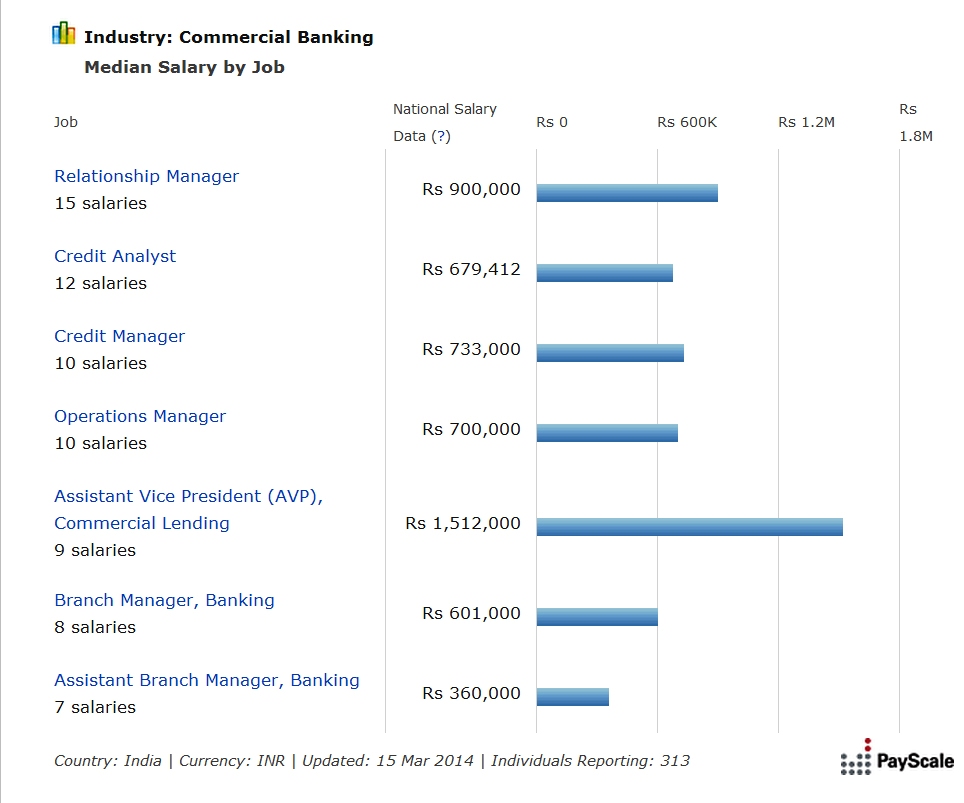Open the Relationship Manager job link
964x803 pixels.
(x=146, y=176)
